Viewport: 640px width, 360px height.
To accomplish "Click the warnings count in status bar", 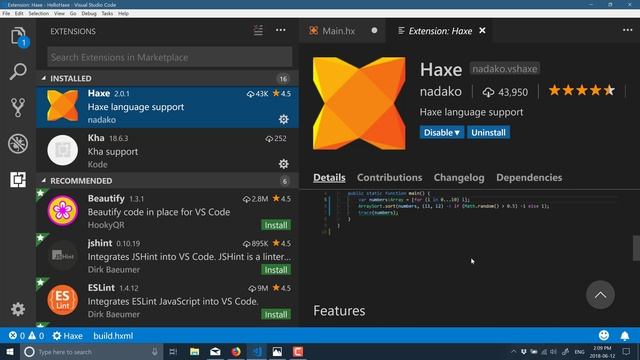I will click(36, 336).
